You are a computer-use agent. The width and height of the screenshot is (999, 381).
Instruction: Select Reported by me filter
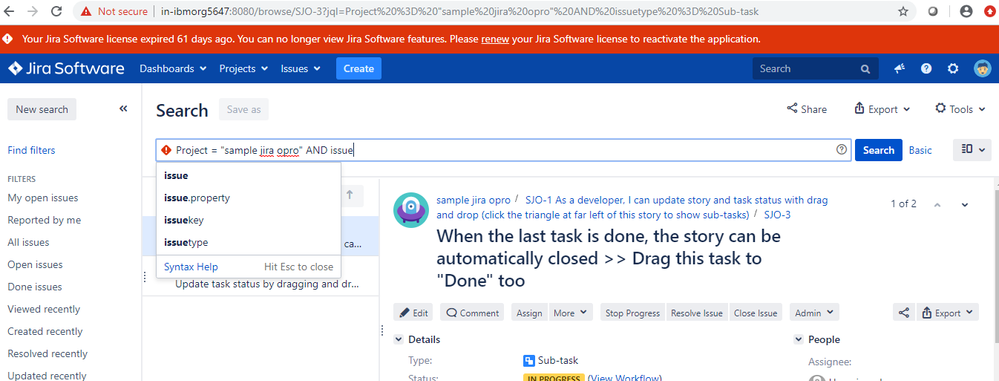point(44,220)
